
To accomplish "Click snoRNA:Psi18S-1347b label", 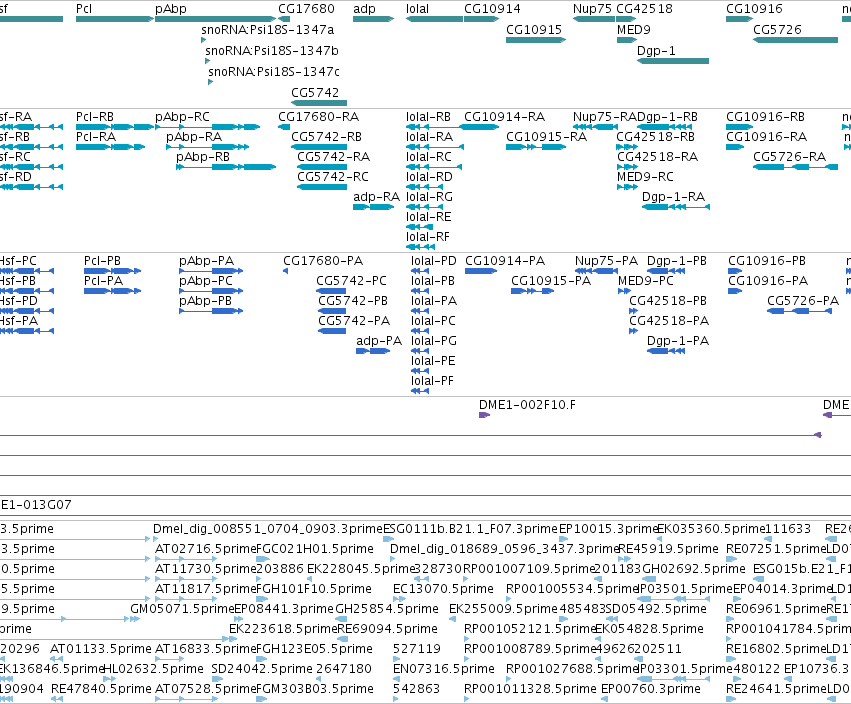I will [x=271, y=50].
